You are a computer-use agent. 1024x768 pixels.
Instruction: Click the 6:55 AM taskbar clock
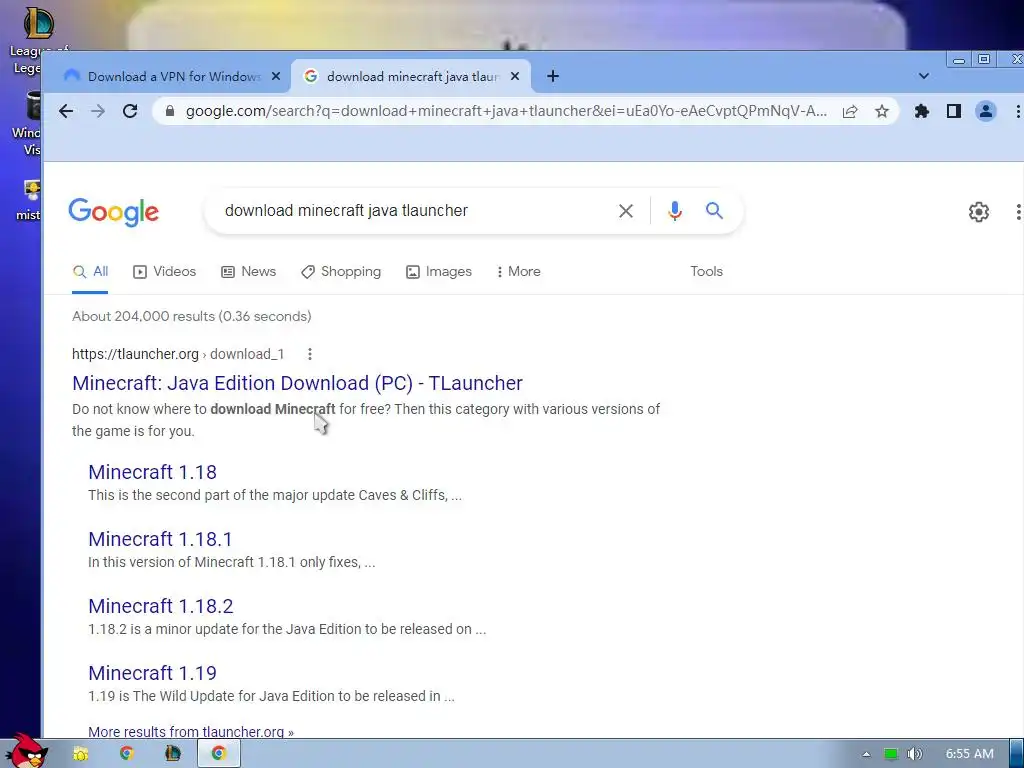tap(969, 754)
